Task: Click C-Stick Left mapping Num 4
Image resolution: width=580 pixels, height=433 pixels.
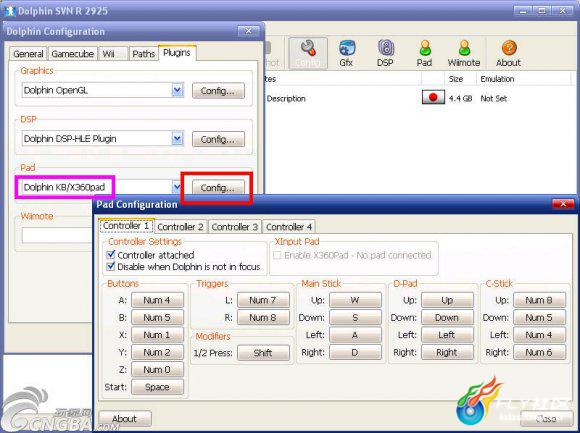Action: [x=539, y=335]
